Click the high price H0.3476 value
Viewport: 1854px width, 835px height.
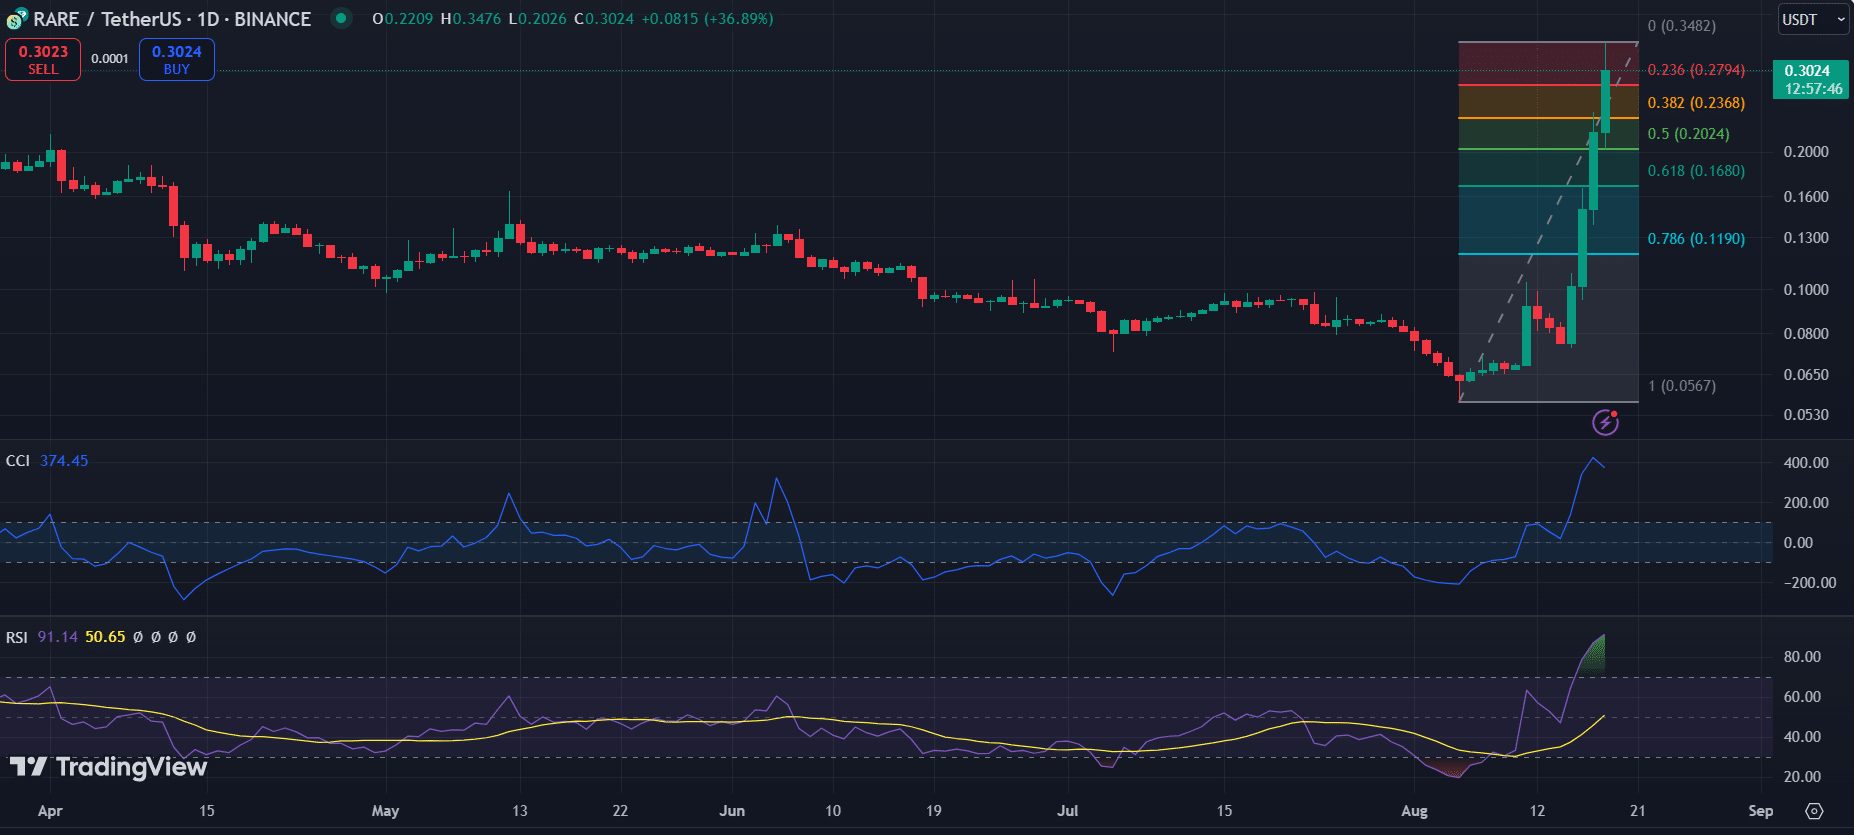click(471, 19)
